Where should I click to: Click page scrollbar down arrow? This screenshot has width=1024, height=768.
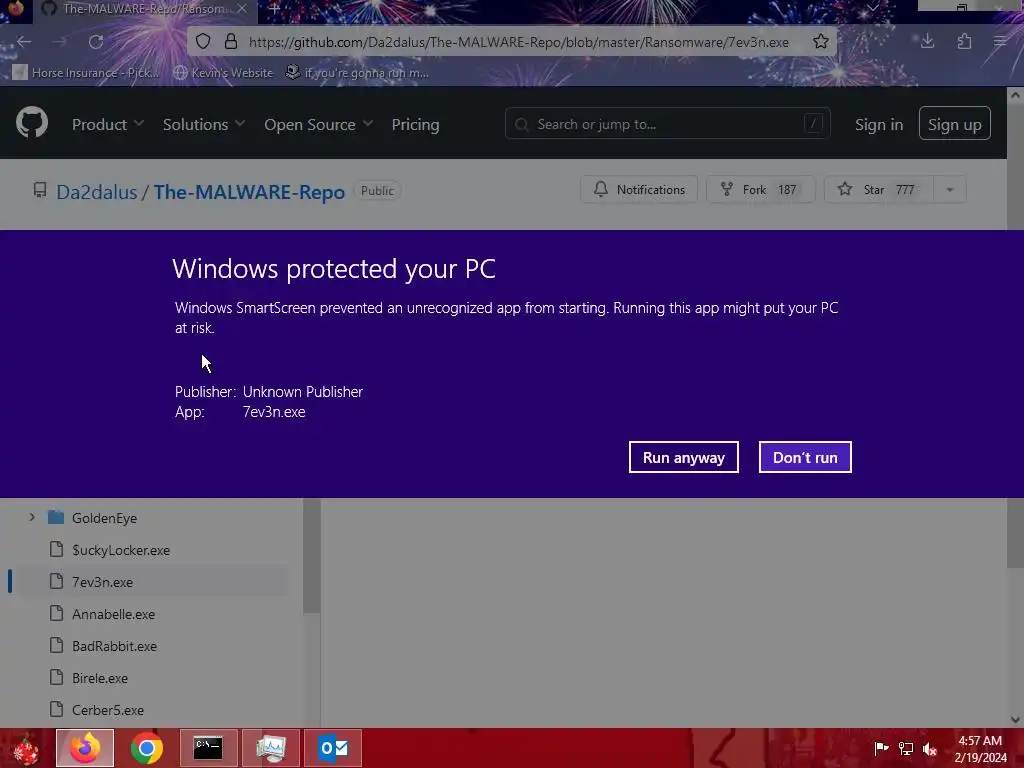tap(1015, 720)
